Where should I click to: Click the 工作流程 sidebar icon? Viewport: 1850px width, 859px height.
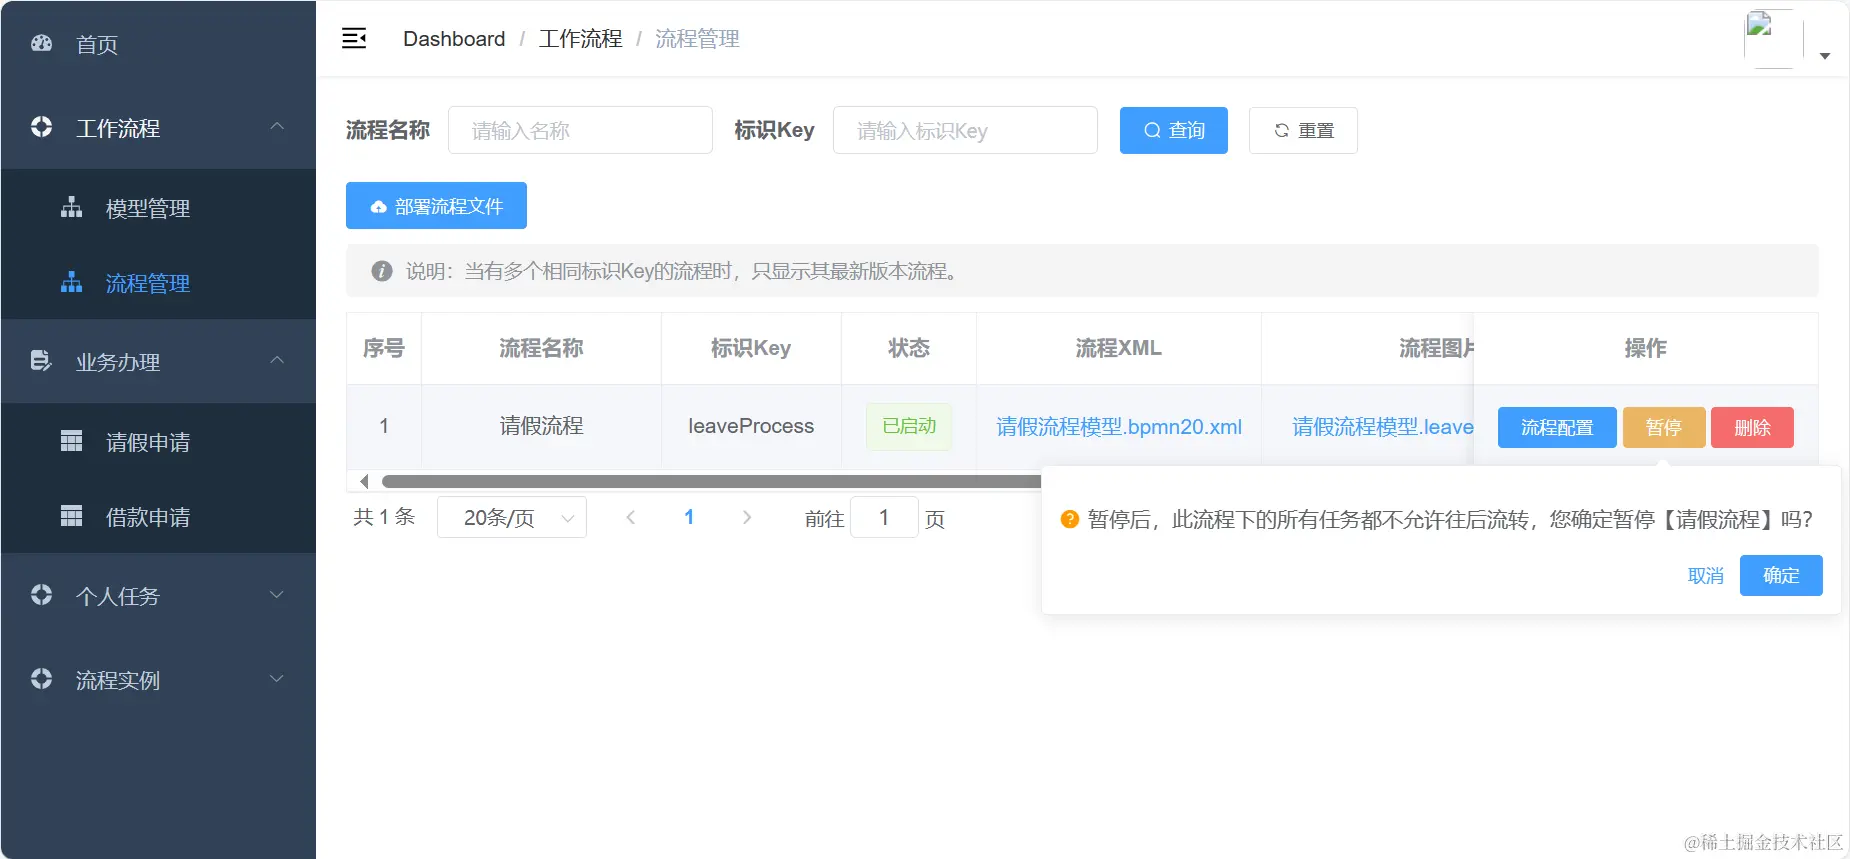coord(41,127)
